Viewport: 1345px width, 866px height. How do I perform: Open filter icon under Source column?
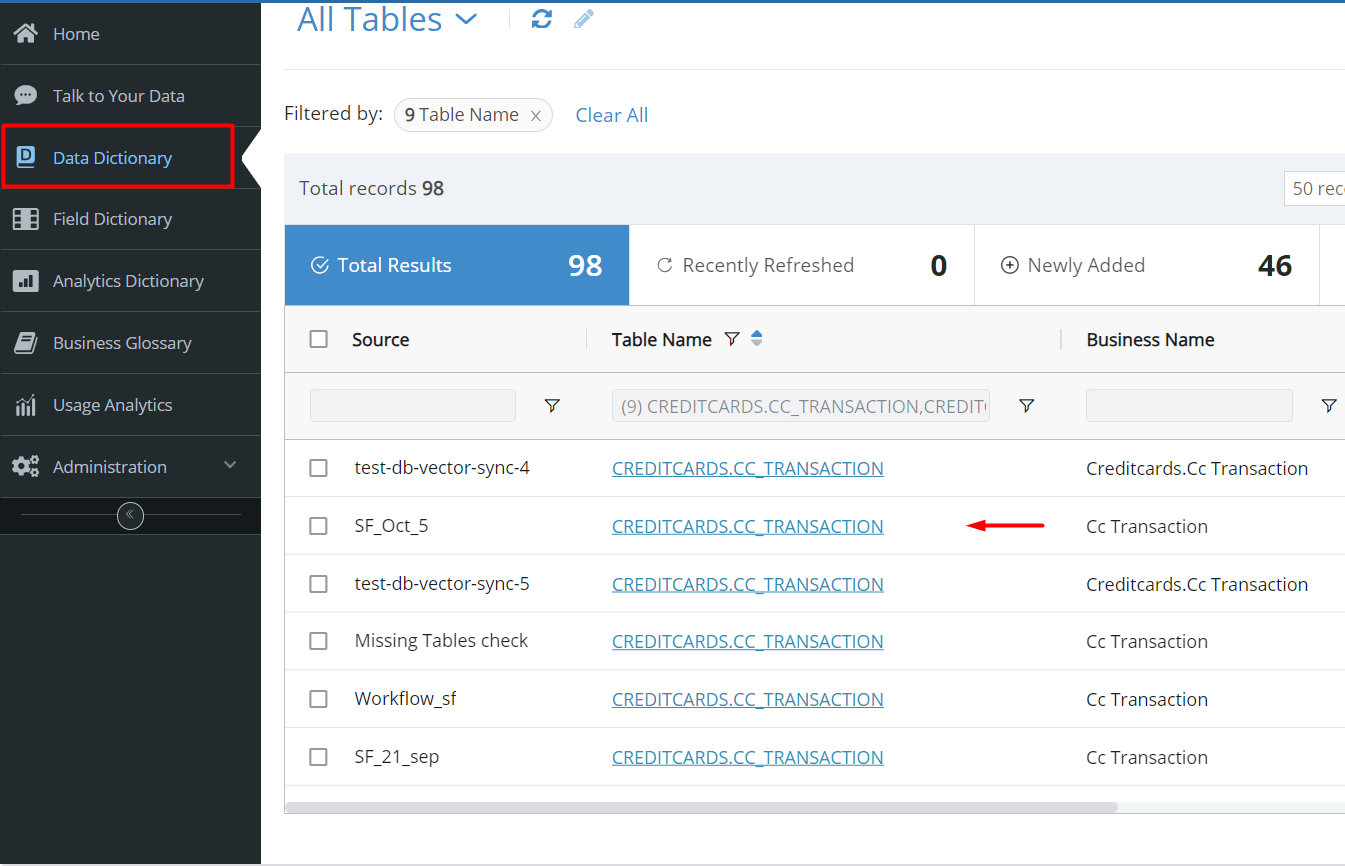coord(552,406)
